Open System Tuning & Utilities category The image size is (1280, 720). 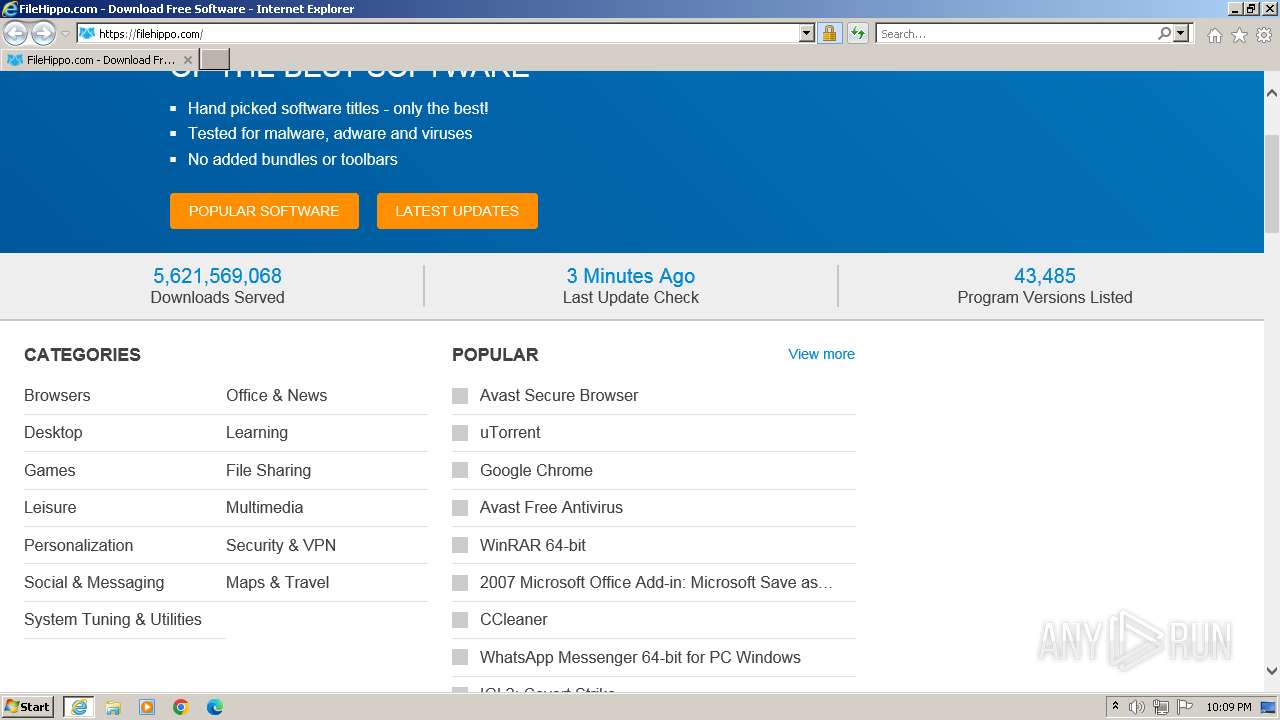[x=113, y=619]
